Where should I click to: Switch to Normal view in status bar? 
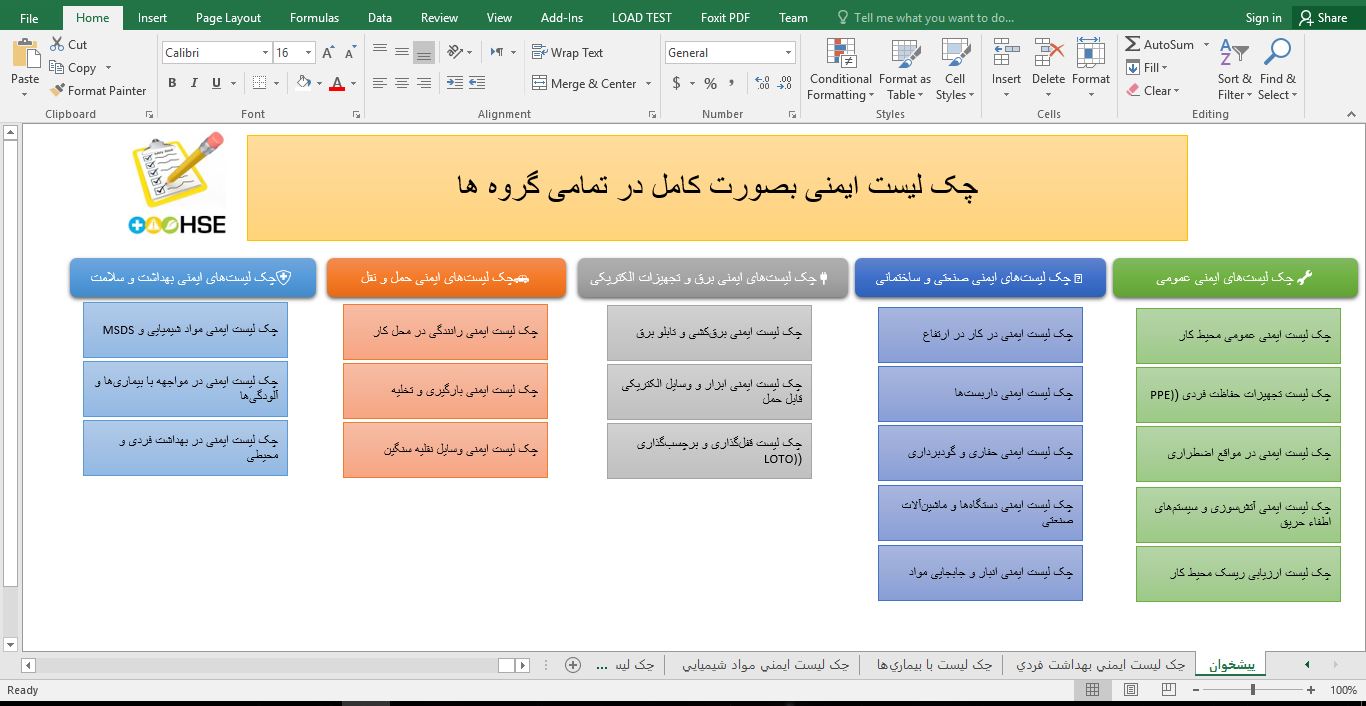[x=1093, y=690]
